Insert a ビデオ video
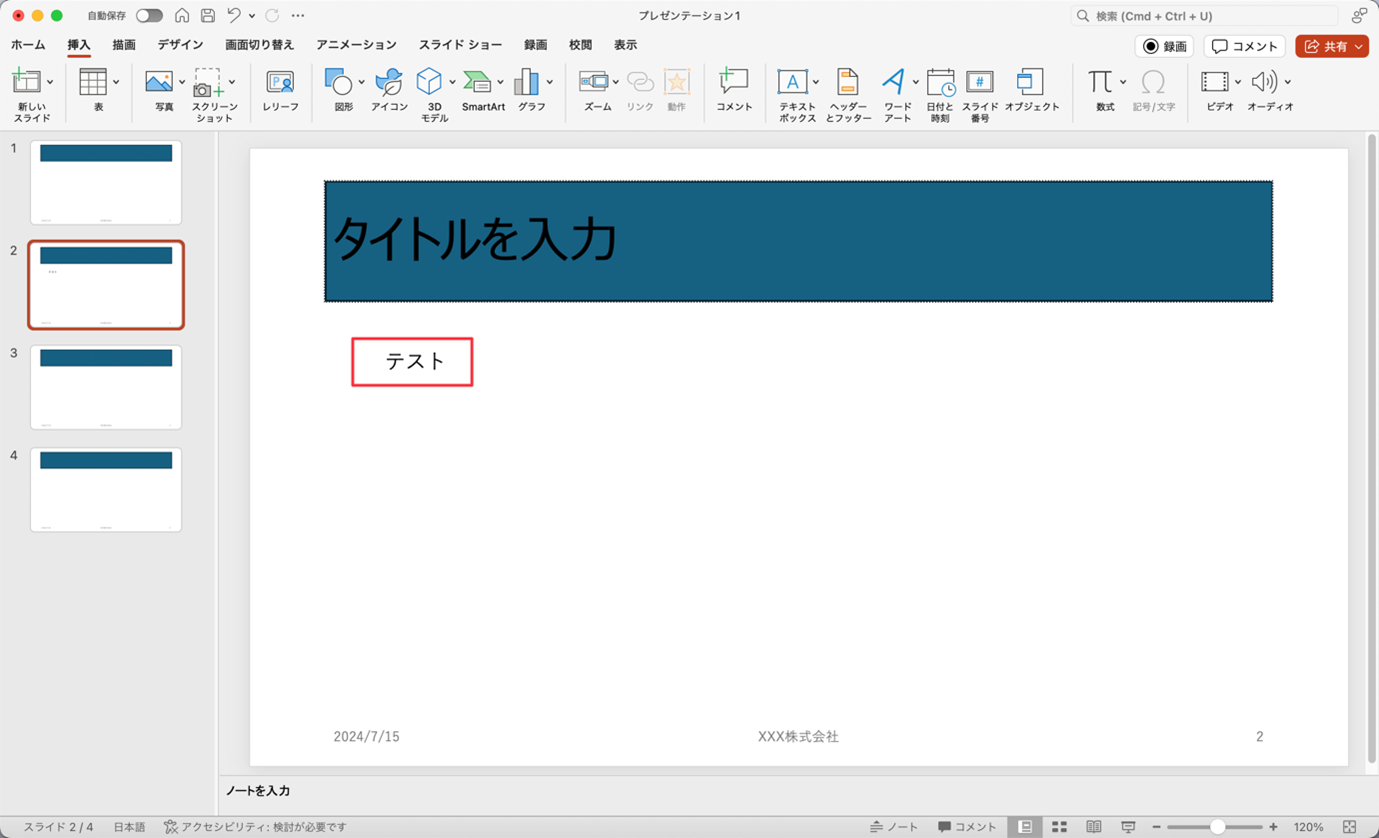This screenshot has width=1379, height=838. point(1215,82)
